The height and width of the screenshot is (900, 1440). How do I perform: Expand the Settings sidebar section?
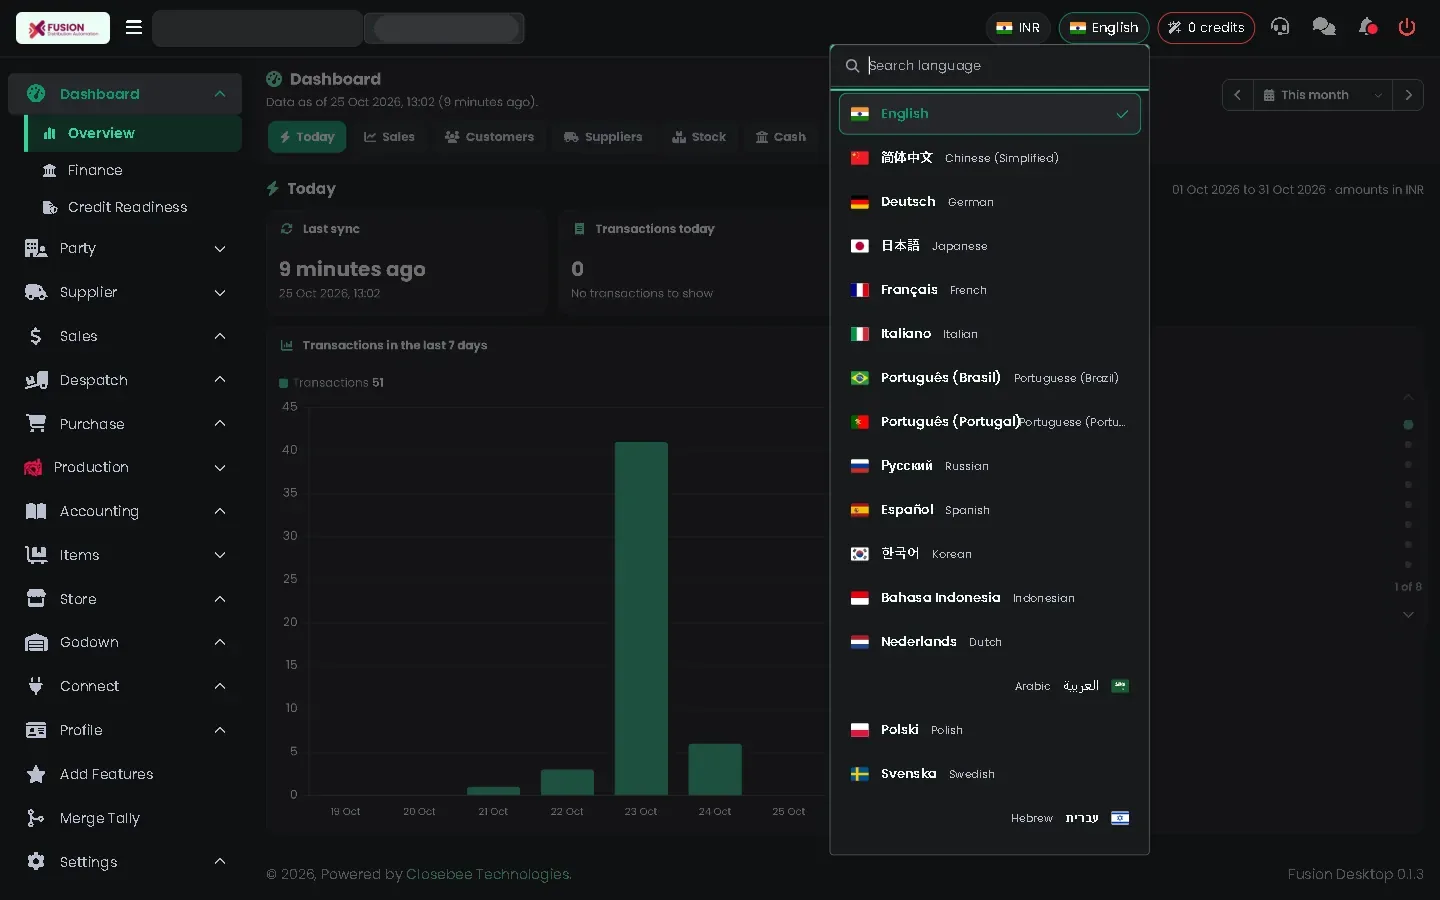point(220,862)
